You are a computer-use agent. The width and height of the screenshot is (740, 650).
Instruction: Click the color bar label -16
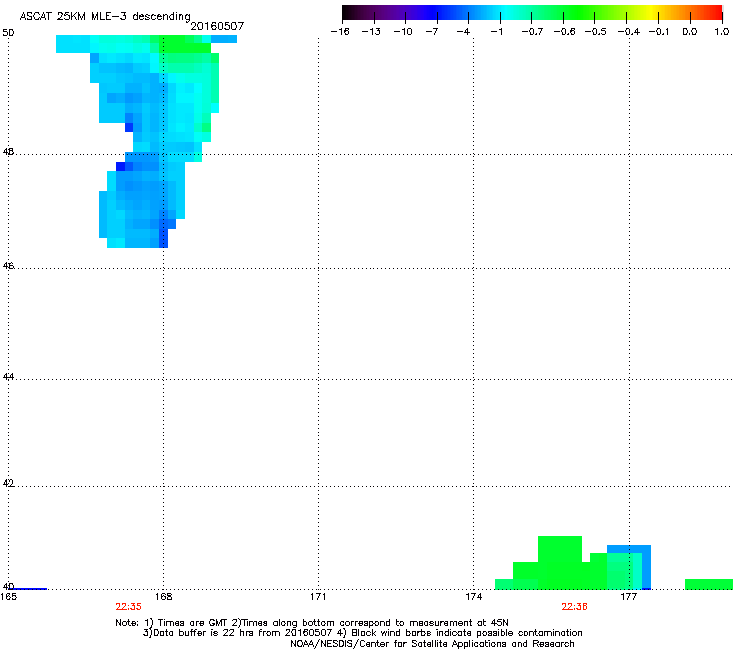click(x=340, y=32)
